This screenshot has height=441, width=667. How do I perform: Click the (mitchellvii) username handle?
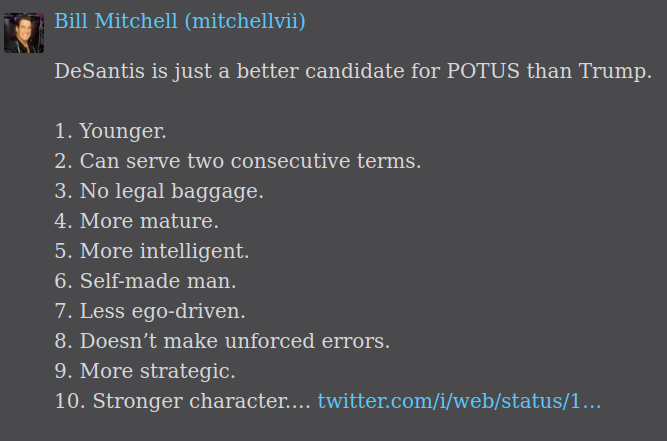[244, 22]
